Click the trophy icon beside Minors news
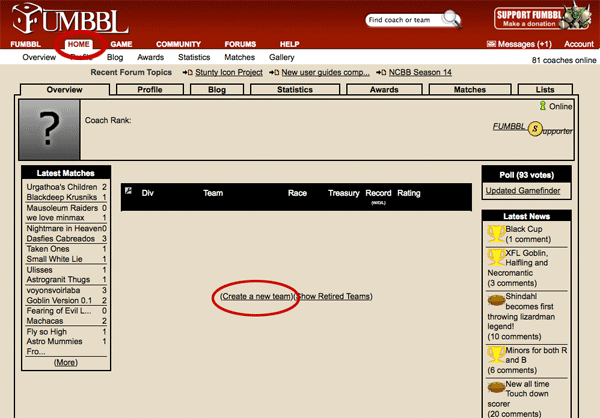Image resolution: width=600 pixels, height=418 pixels. point(496,354)
